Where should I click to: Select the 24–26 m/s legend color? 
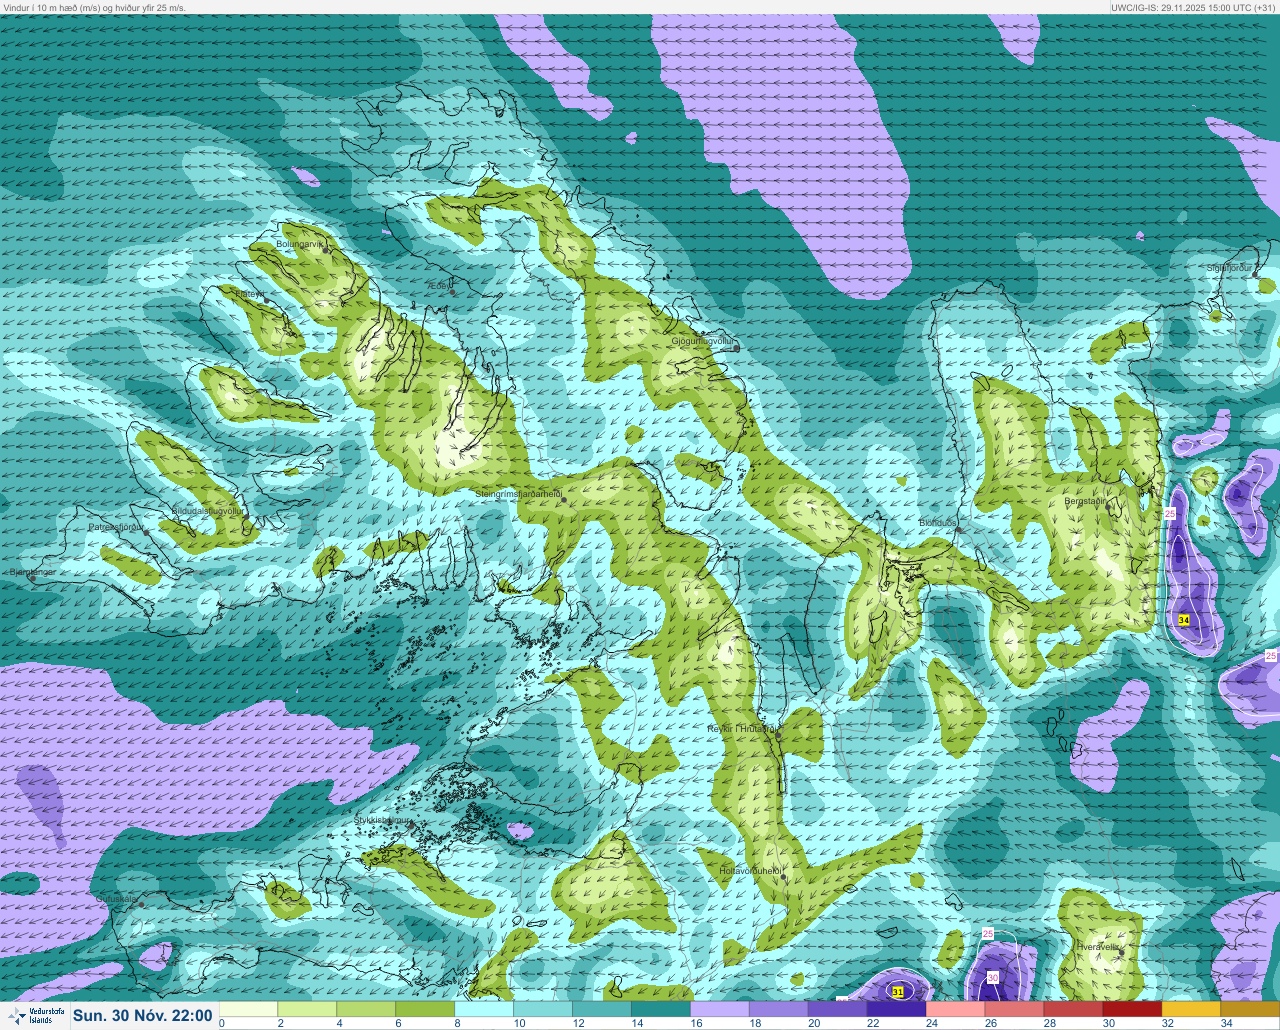[956, 1009]
